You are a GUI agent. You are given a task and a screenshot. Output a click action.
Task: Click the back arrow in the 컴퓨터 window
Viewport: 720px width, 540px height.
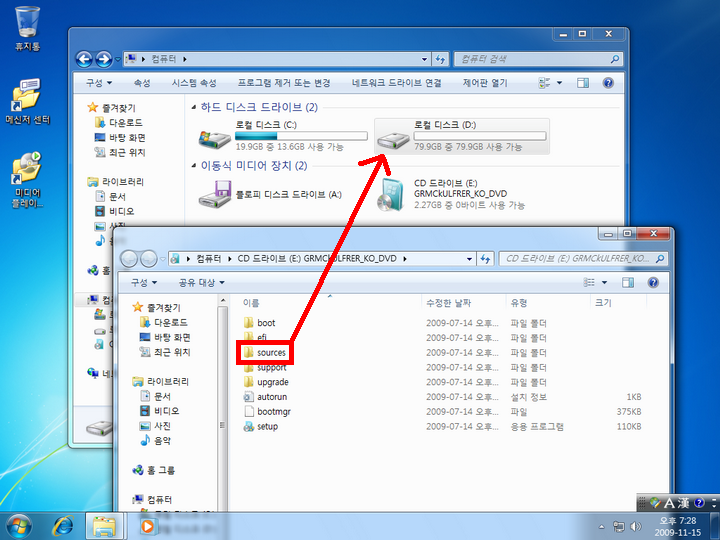84,59
